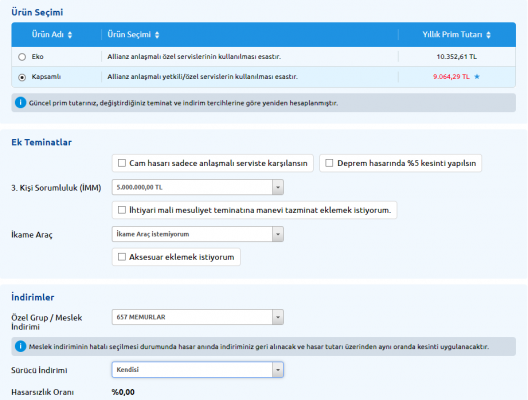Click the Kapsamlı row service description
The width and height of the screenshot is (528, 400).
click(202, 77)
